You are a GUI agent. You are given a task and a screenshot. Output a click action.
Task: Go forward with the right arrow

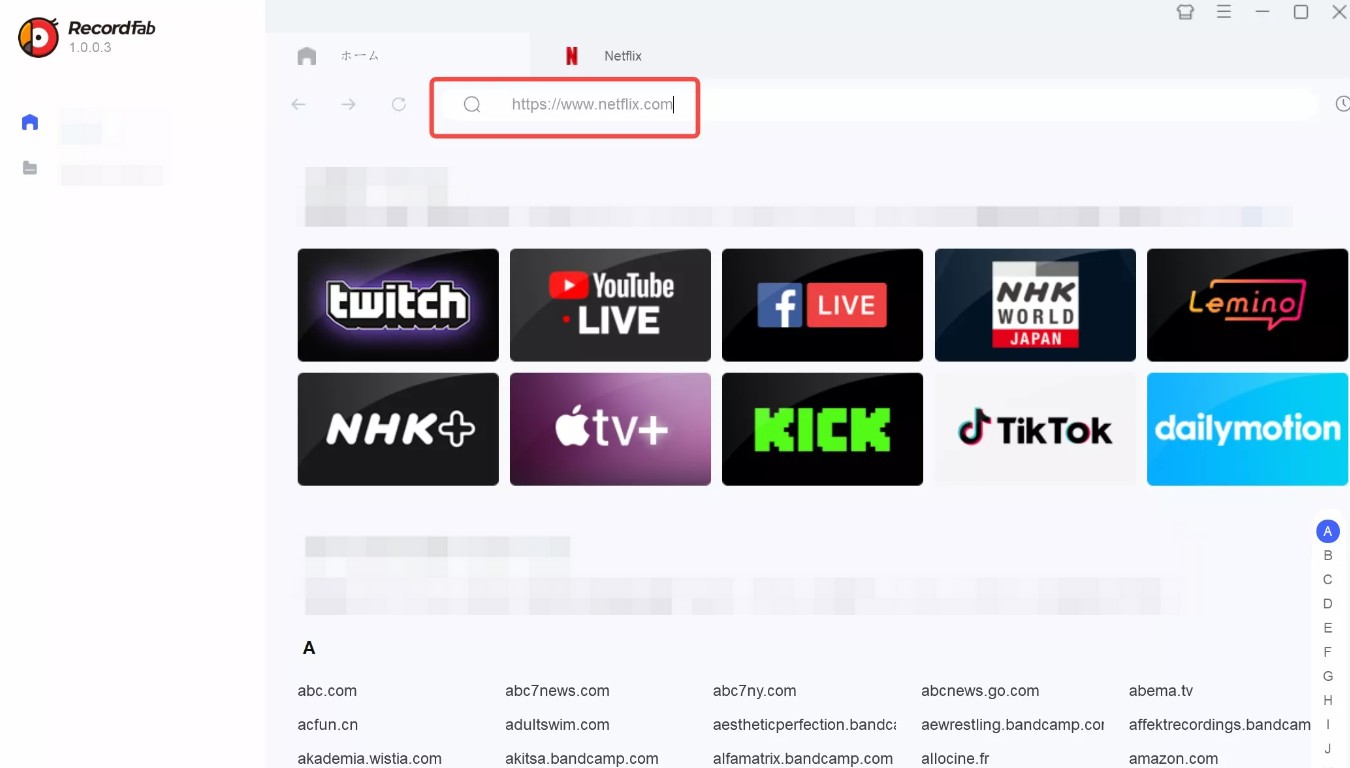point(348,104)
